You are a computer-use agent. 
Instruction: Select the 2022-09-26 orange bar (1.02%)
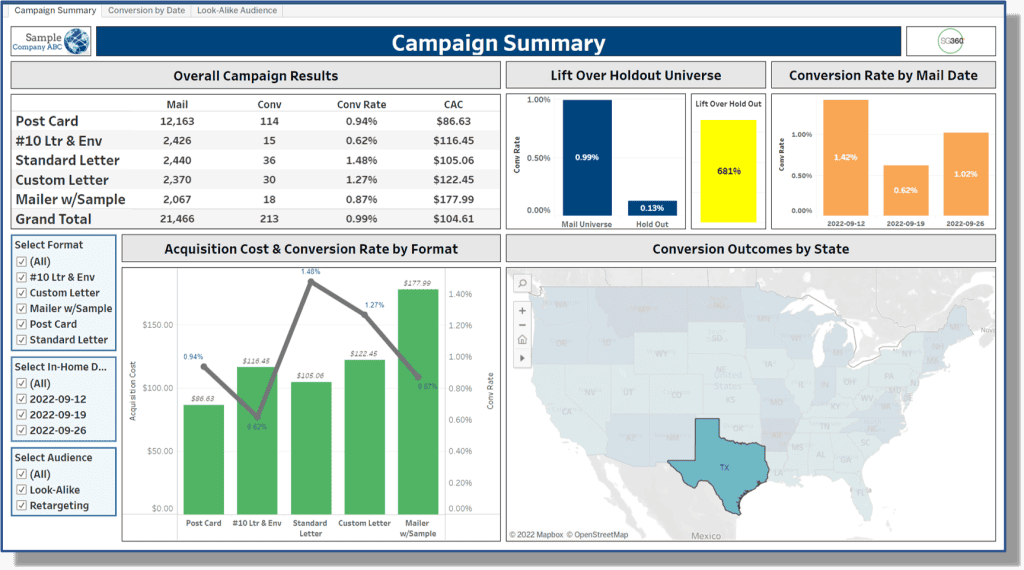coord(966,174)
